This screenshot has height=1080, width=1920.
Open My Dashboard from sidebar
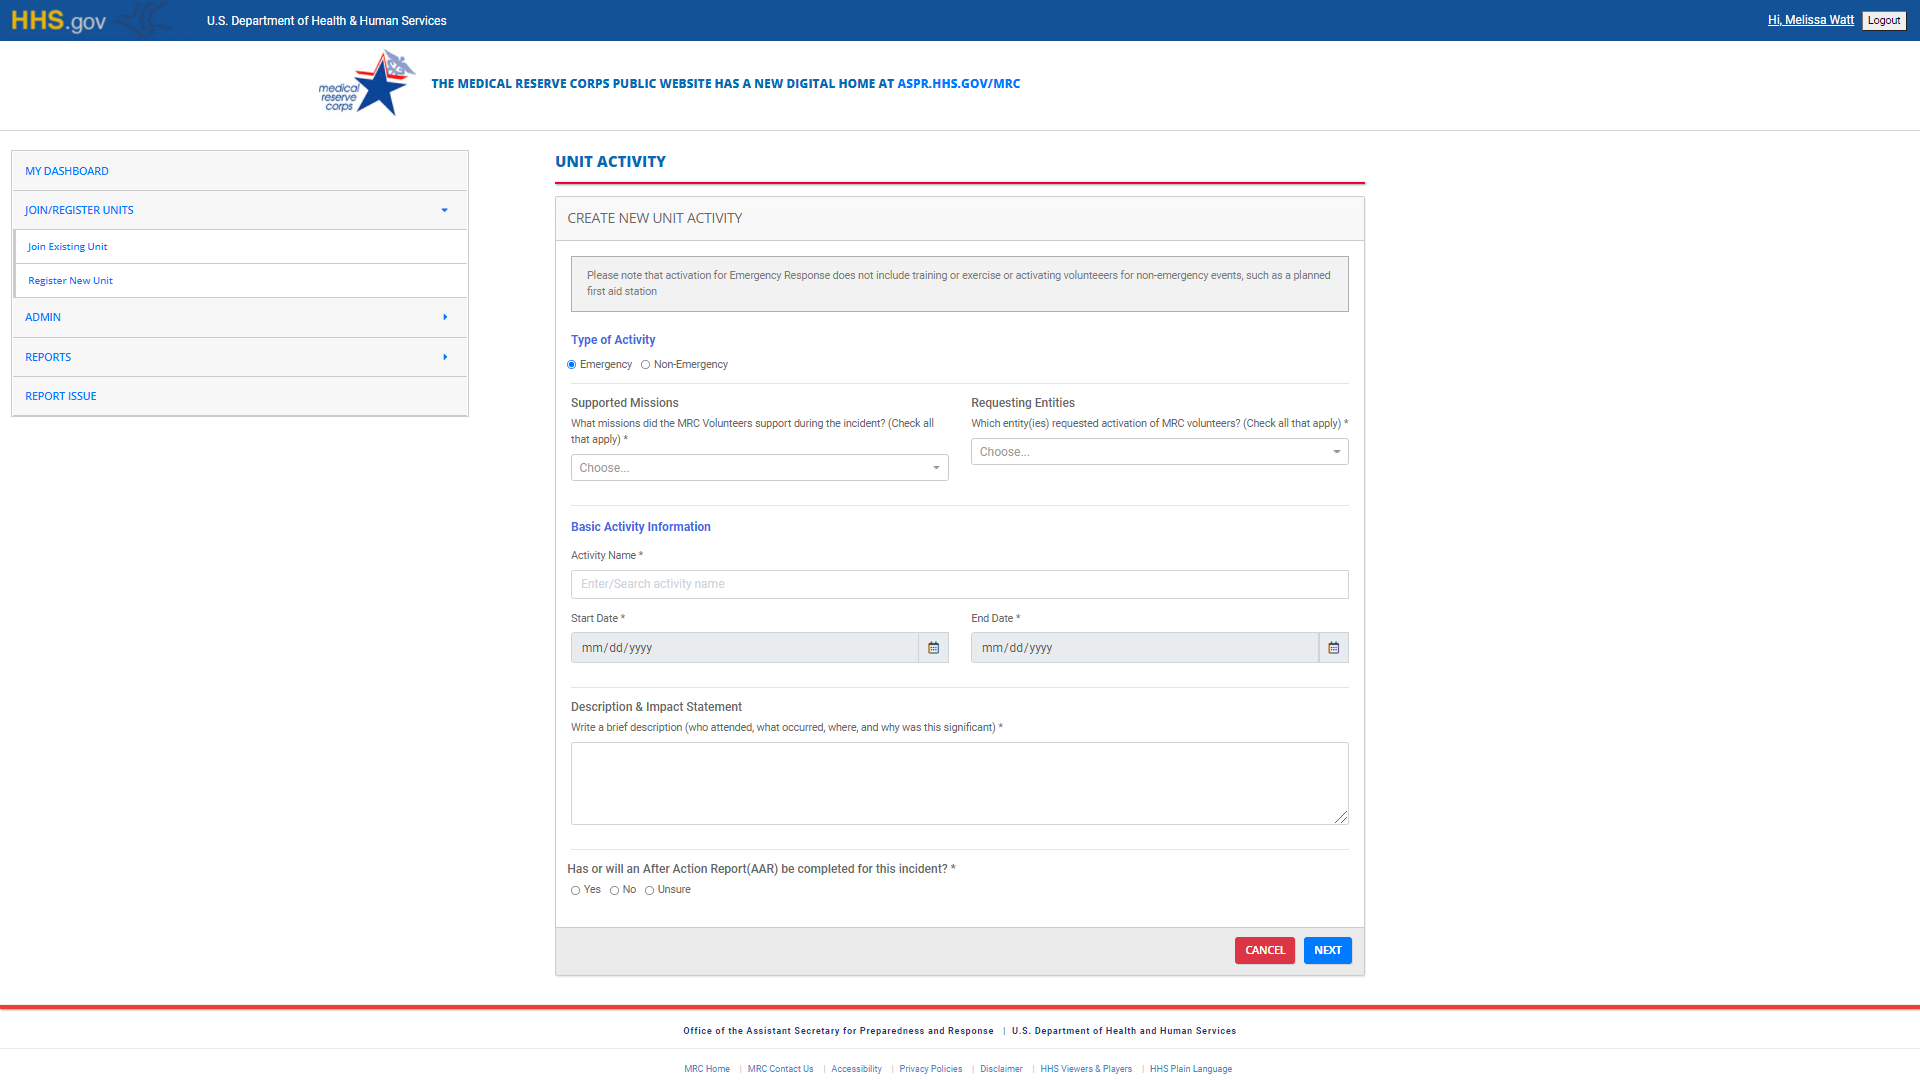67,171
